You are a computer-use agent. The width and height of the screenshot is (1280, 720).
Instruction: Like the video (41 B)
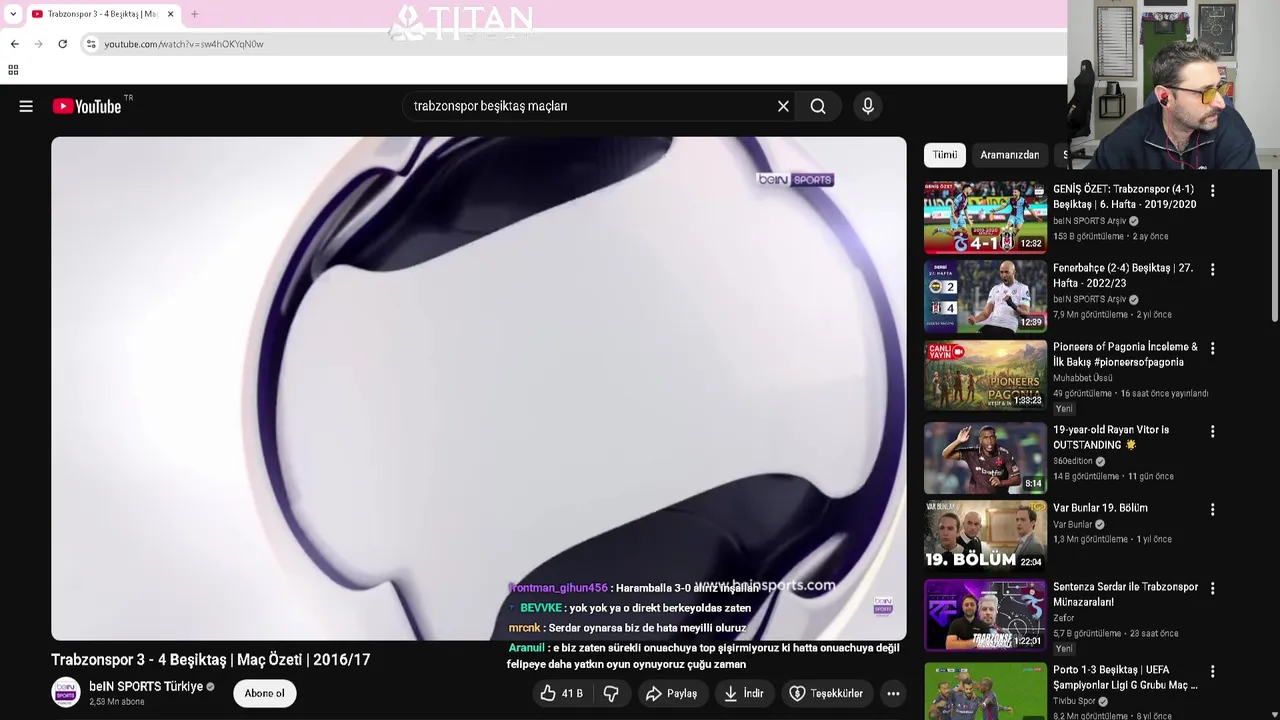561,693
